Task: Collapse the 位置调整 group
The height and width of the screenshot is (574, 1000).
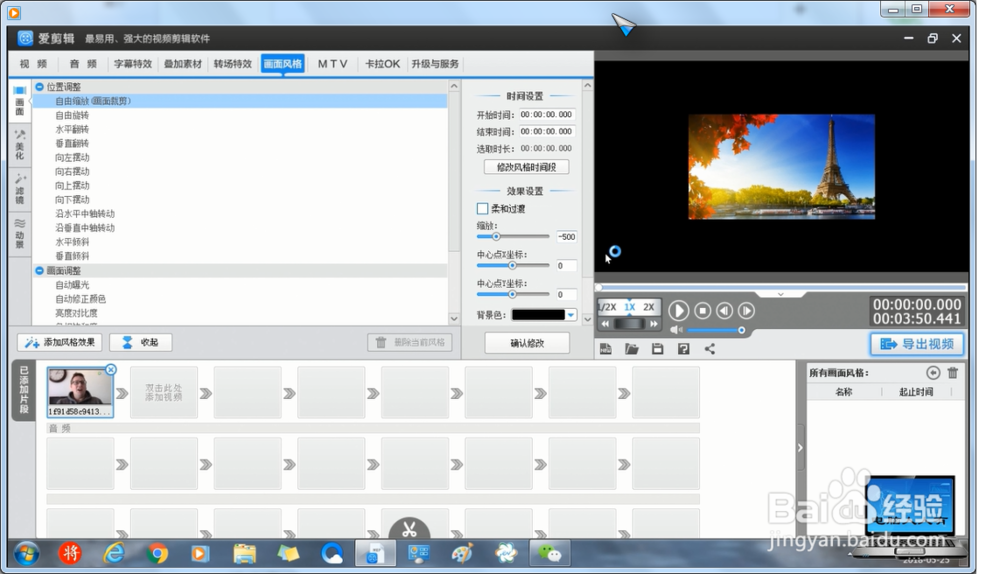Action: 40,87
